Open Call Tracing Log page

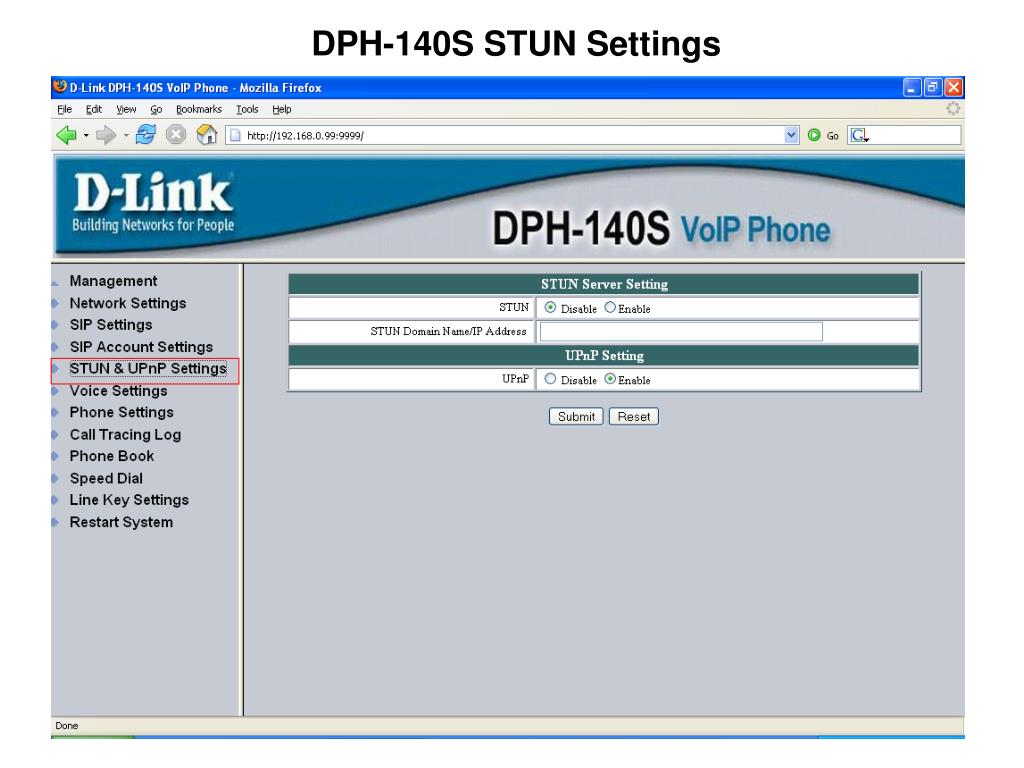click(125, 434)
